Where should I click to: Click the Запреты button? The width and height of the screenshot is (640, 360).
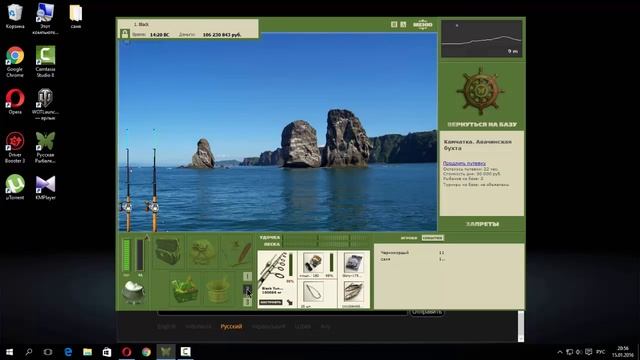[x=482, y=224]
